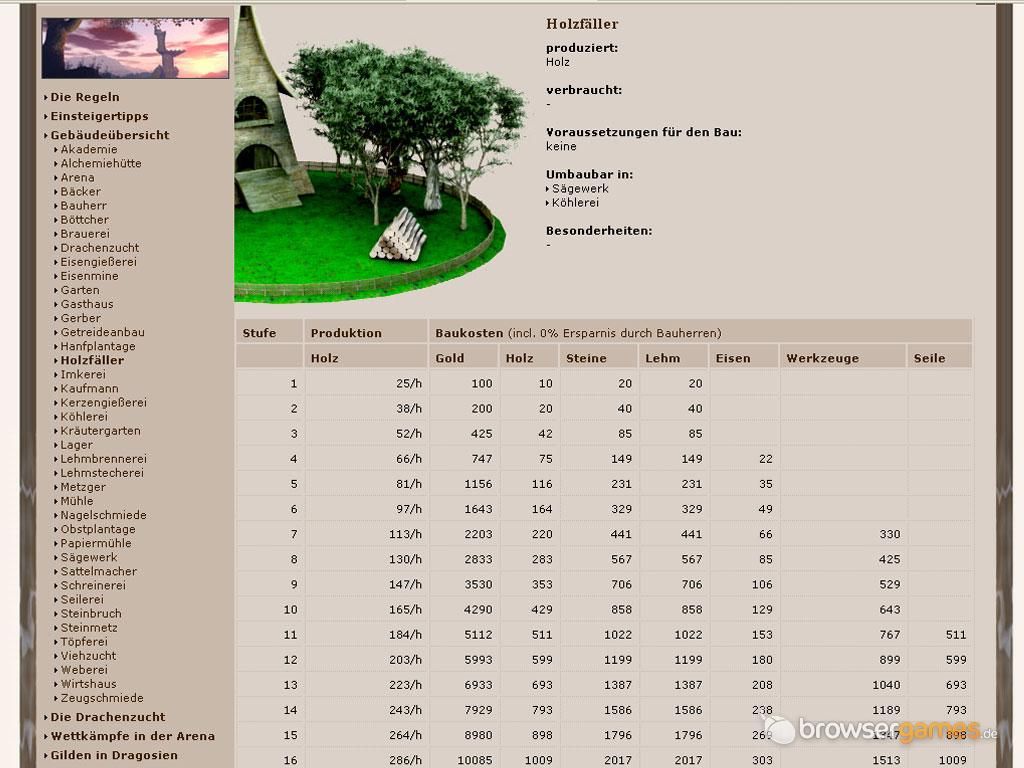Open Sägewerk in the sidebar list
This screenshot has width=1024, height=768.
point(89,558)
